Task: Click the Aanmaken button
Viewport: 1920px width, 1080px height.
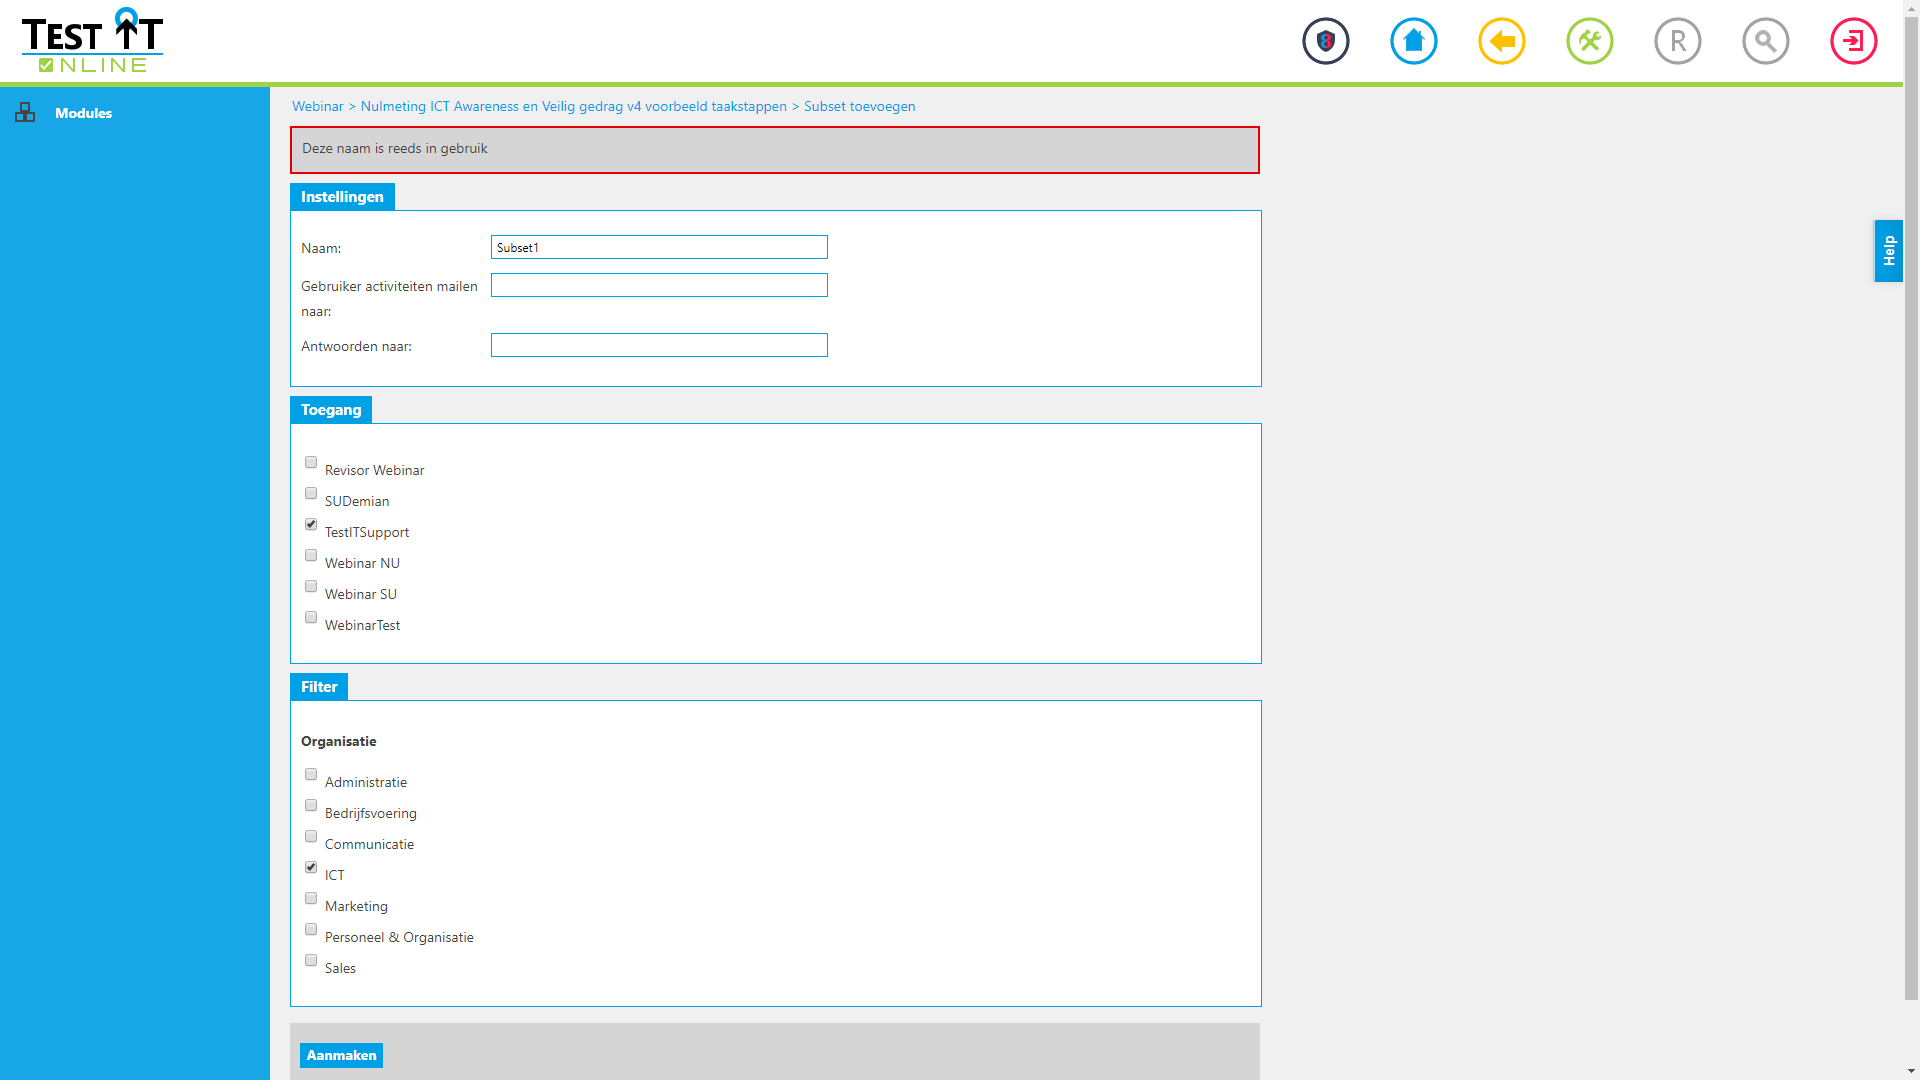Action: tap(341, 1055)
